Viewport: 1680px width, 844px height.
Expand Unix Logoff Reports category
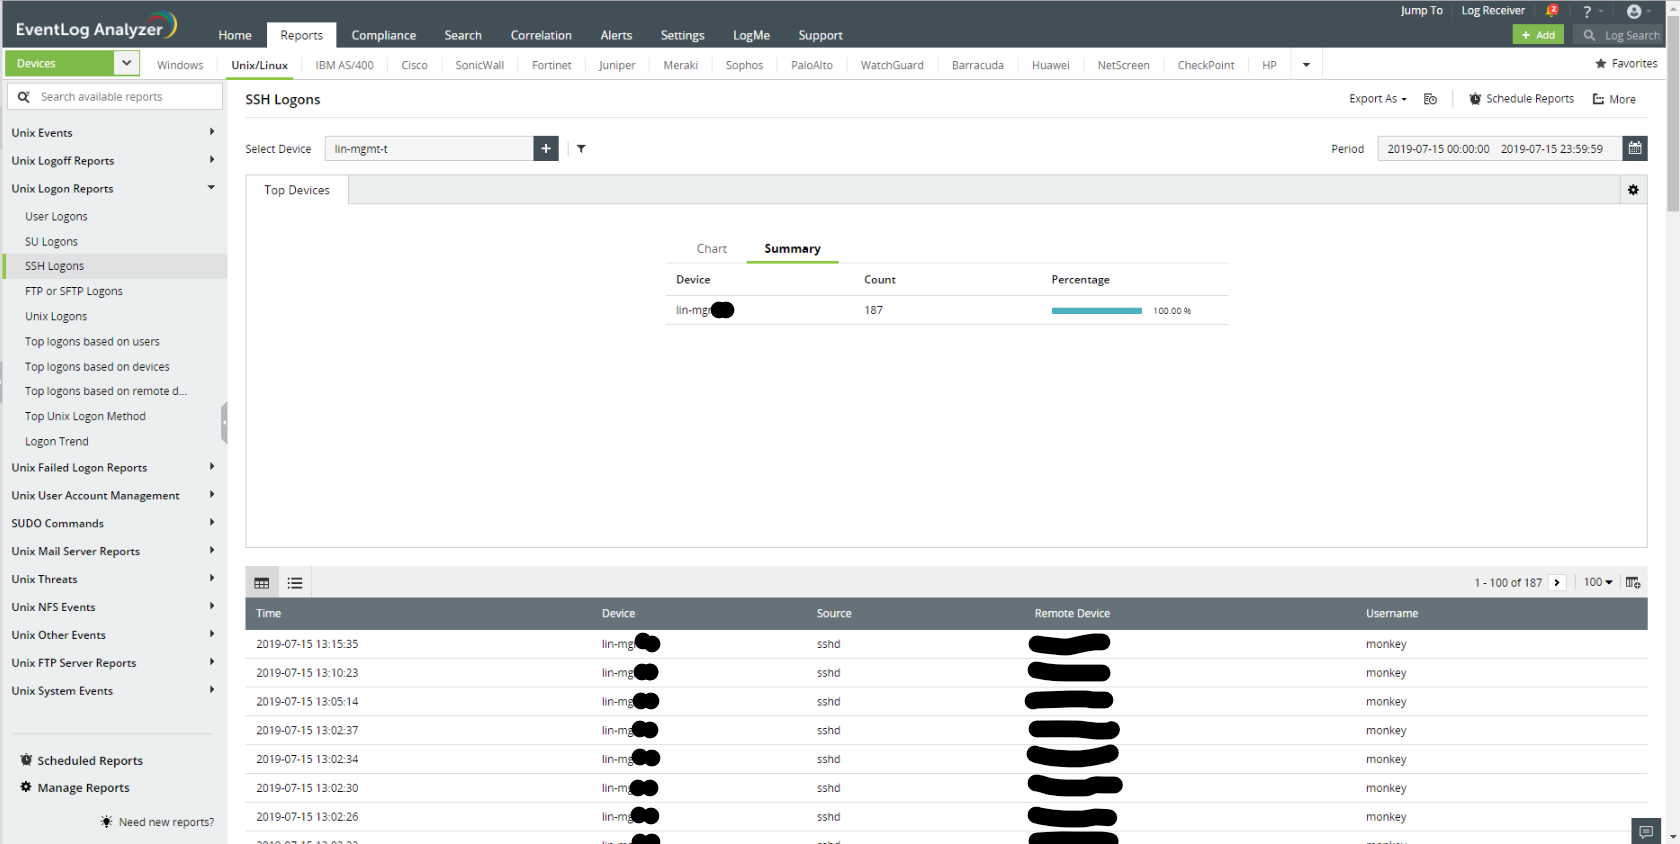click(113, 160)
